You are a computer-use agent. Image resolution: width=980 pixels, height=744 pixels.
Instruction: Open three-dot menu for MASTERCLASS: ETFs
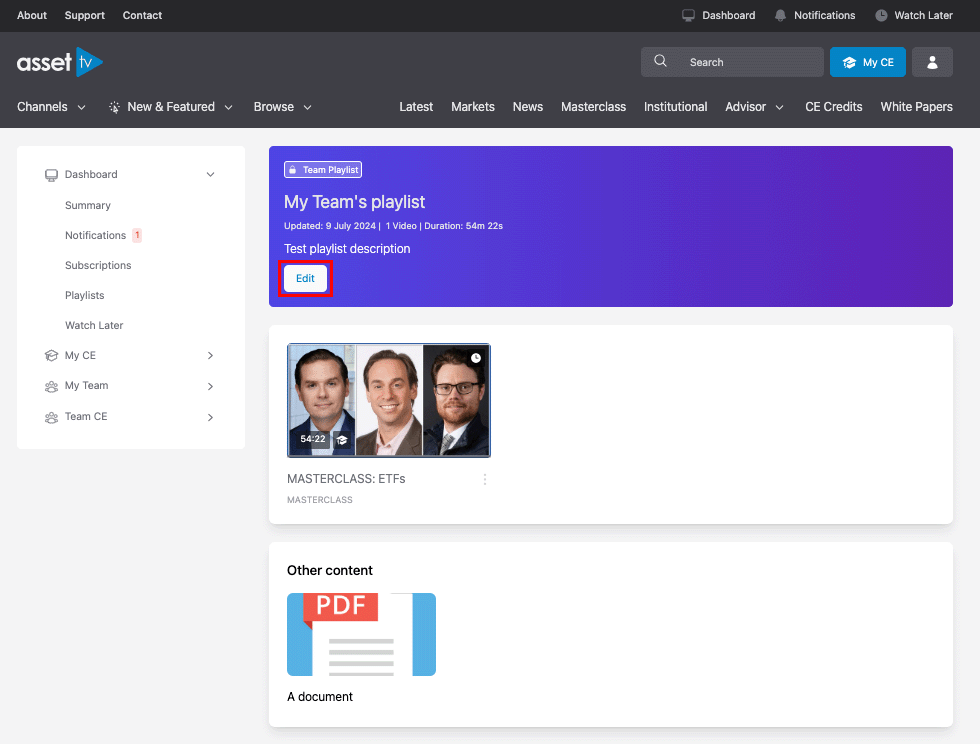pyautogui.click(x=485, y=479)
